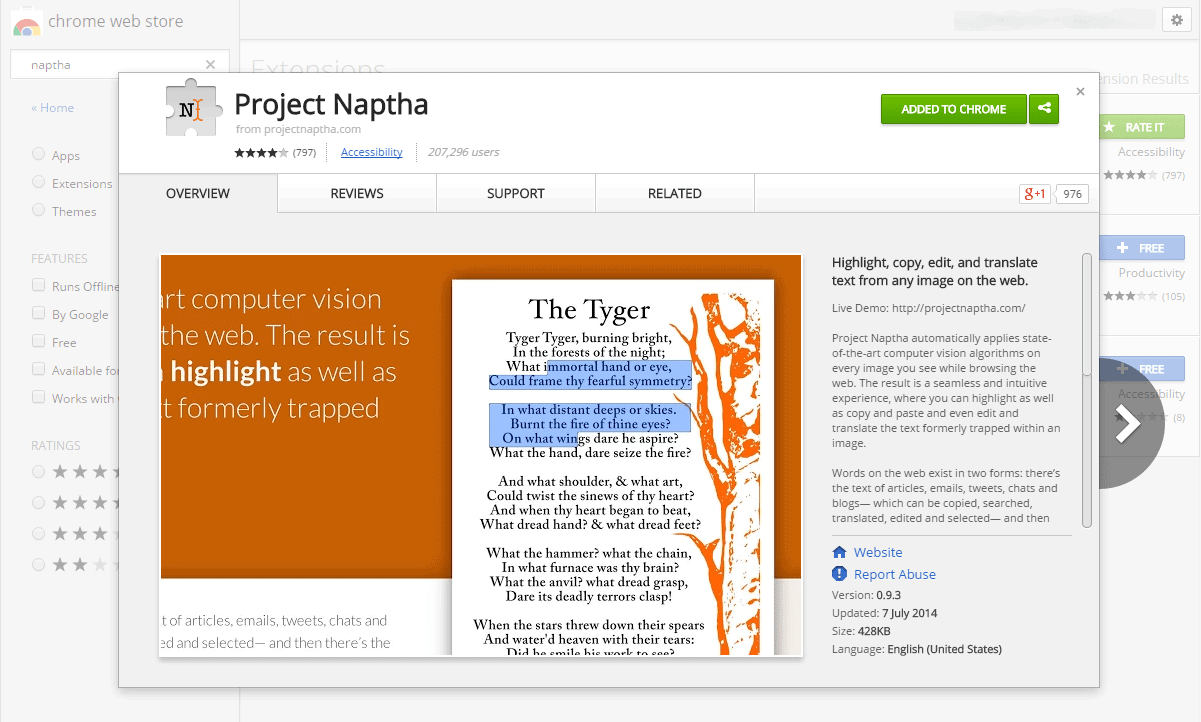Click the Google +1 button
The height and width of the screenshot is (722, 1201).
[x=1034, y=194]
